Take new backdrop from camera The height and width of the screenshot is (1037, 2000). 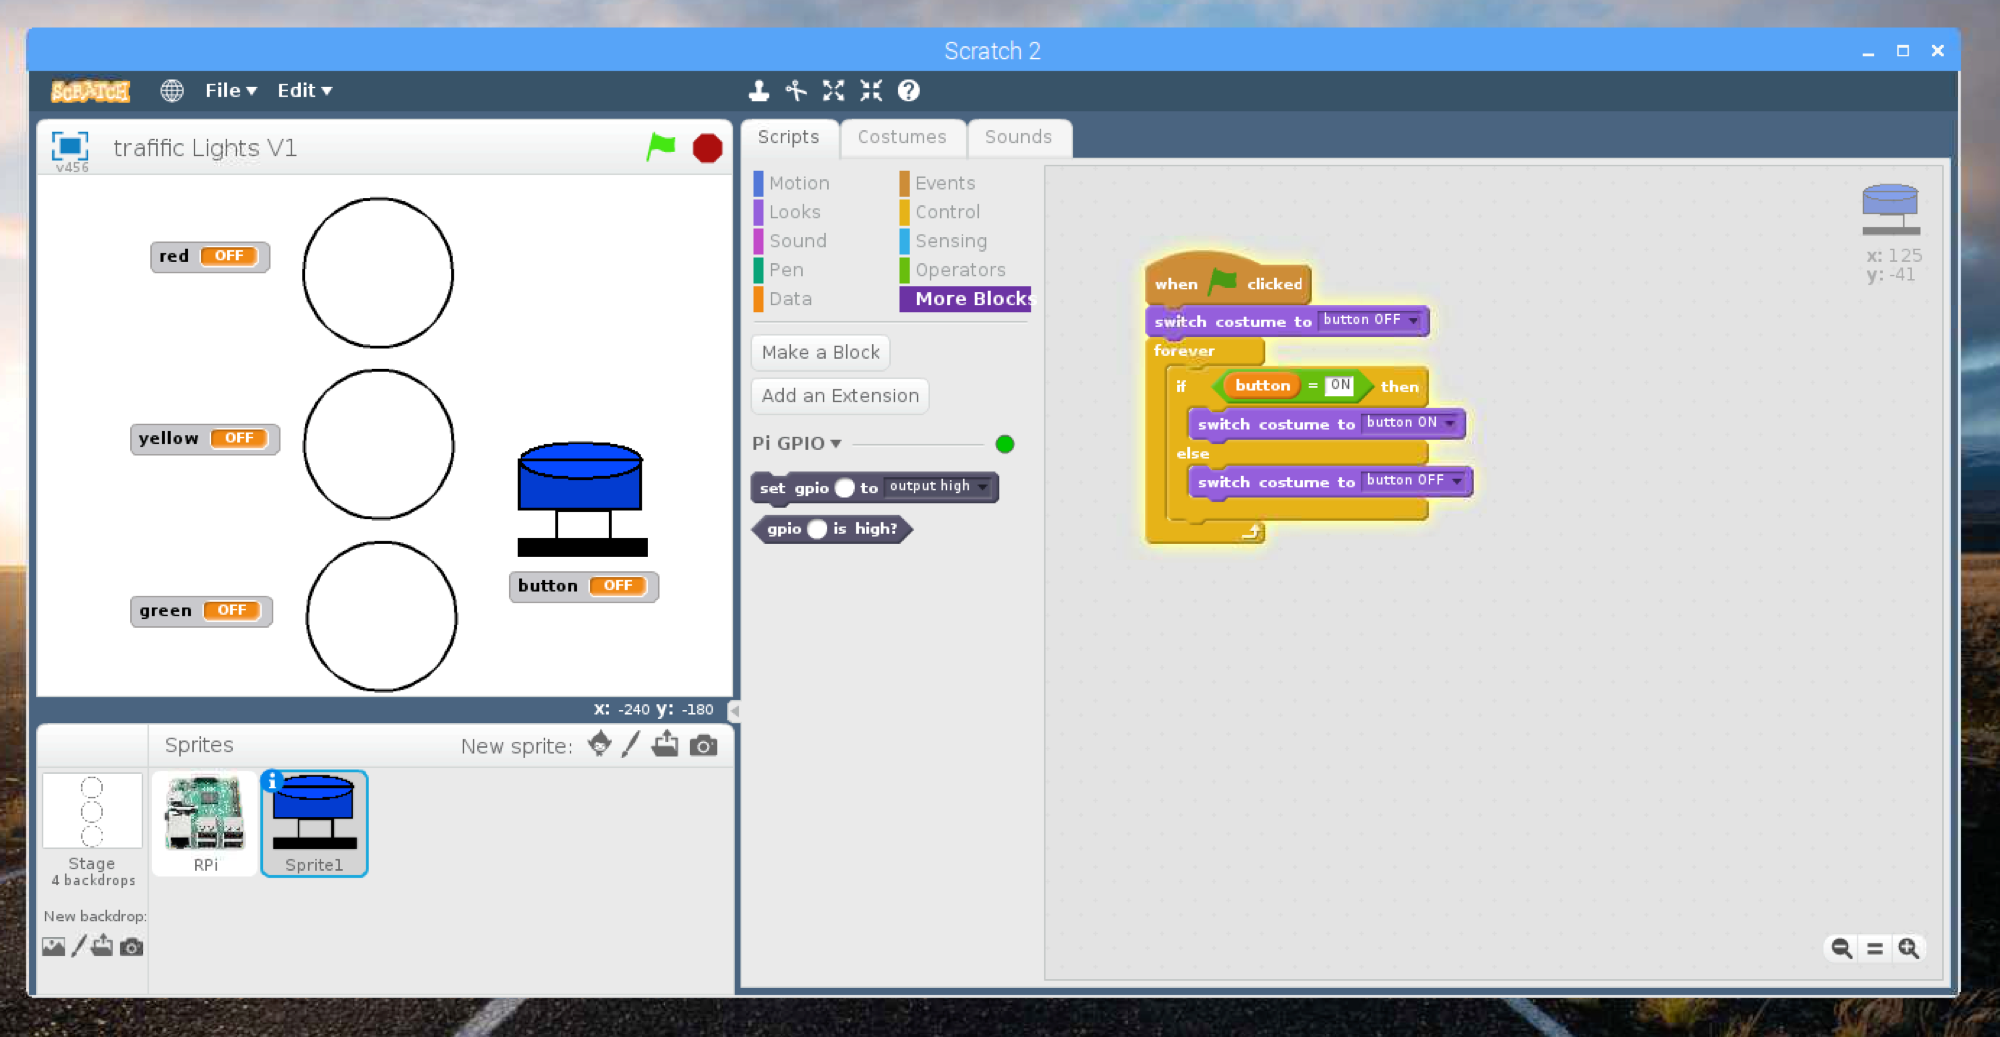[131, 946]
